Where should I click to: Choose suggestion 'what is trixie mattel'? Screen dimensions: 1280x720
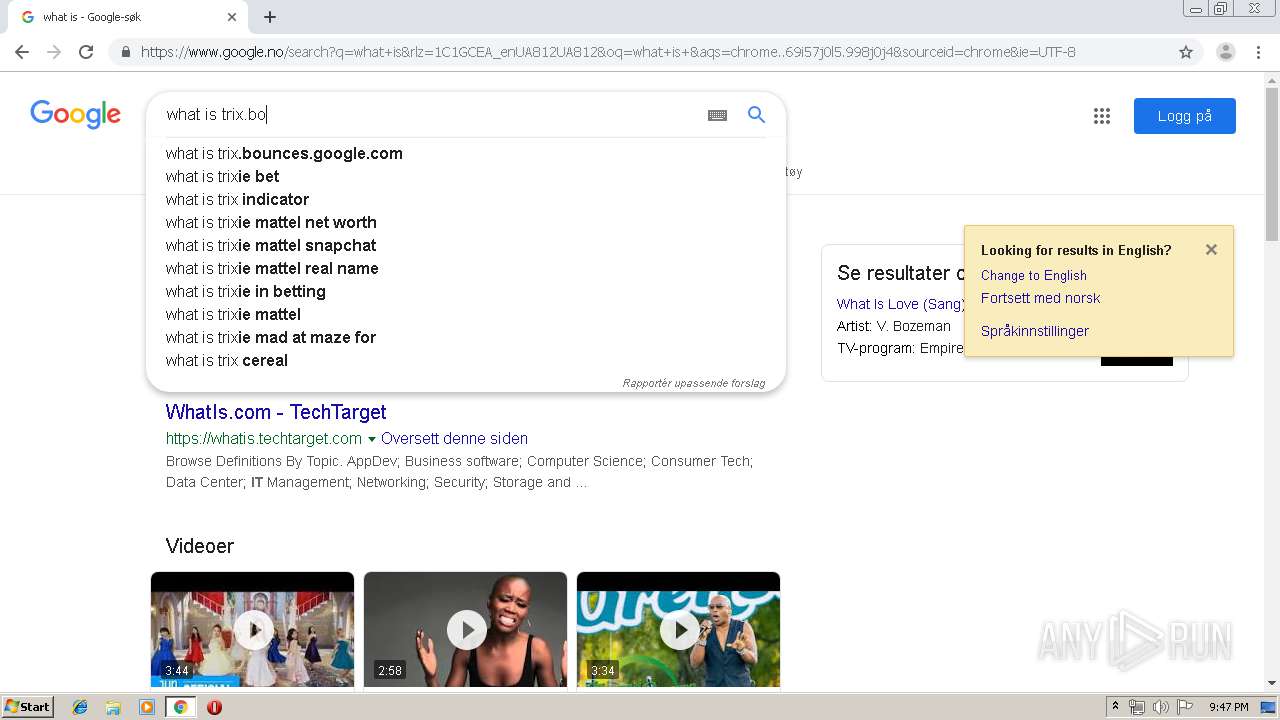[x=466, y=314]
